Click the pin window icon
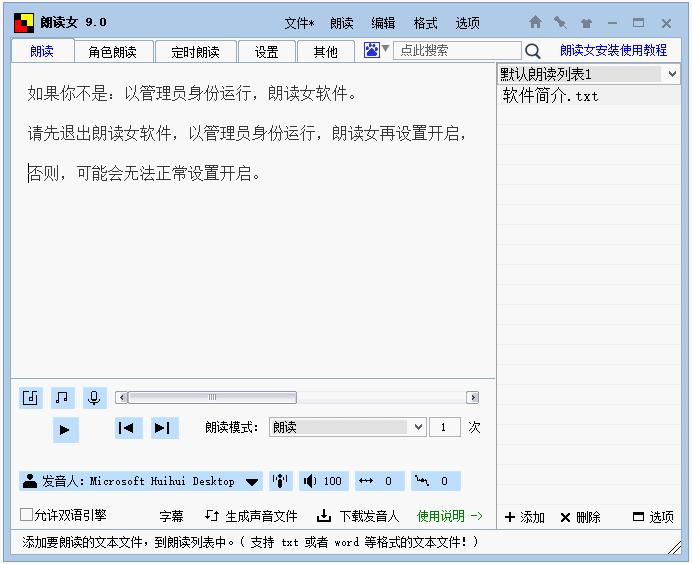692x564 pixels. pyautogui.click(x=561, y=22)
